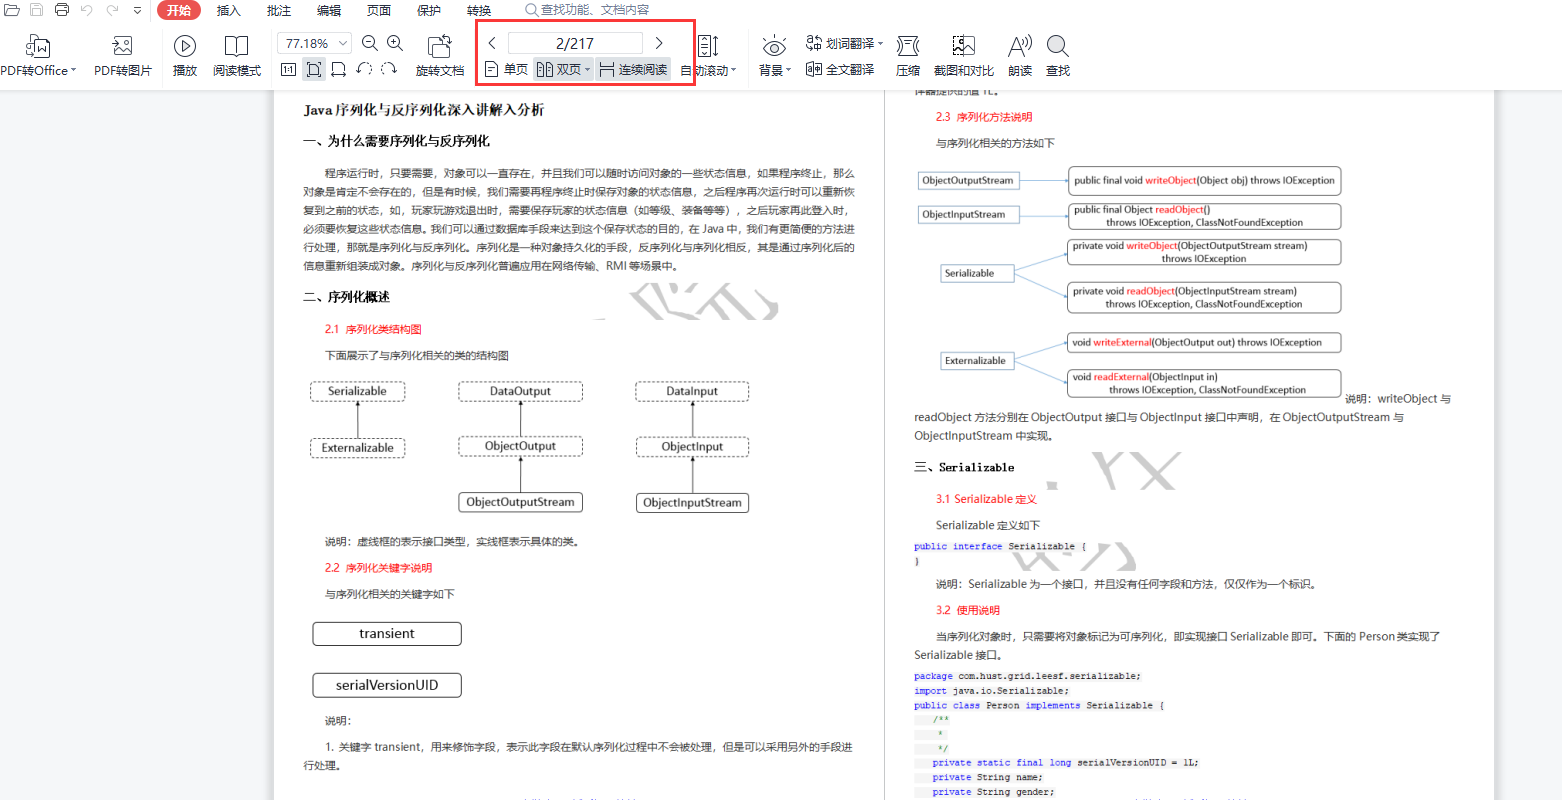Expand the 背景 dropdown arrow

click(x=788, y=70)
